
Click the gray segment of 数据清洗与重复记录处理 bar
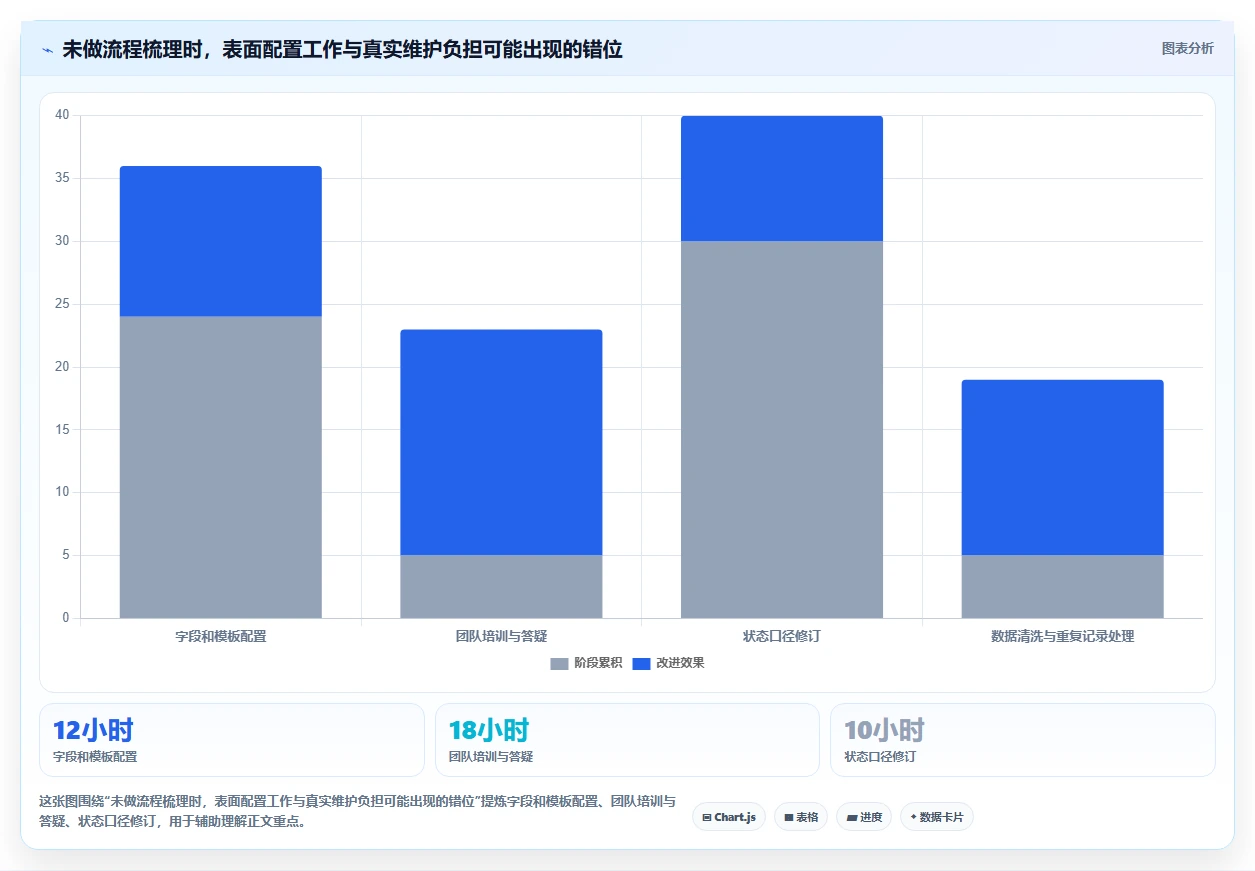click(x=1062, y=586)
